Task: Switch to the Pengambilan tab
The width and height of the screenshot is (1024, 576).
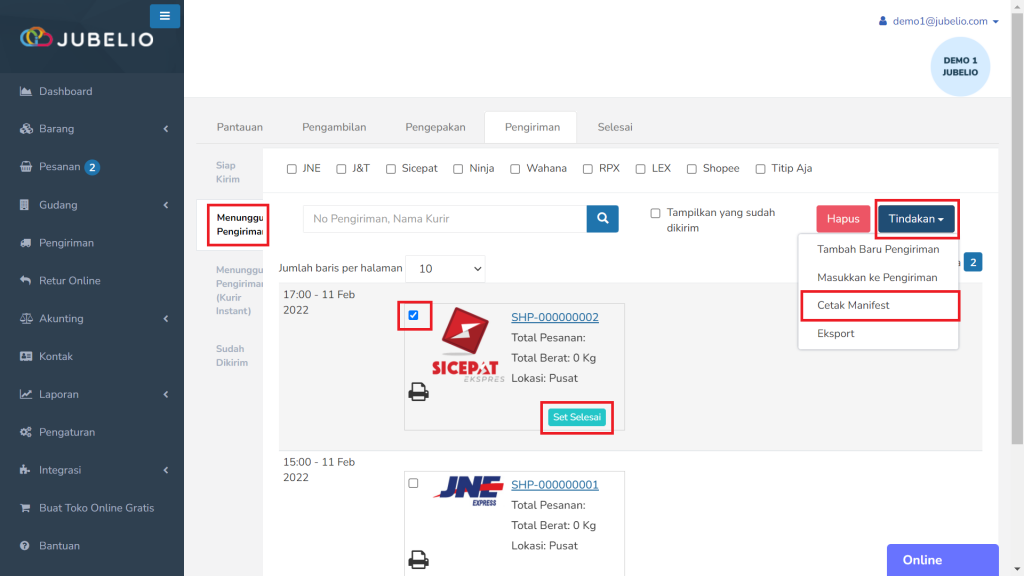Action: coord(334,127)
